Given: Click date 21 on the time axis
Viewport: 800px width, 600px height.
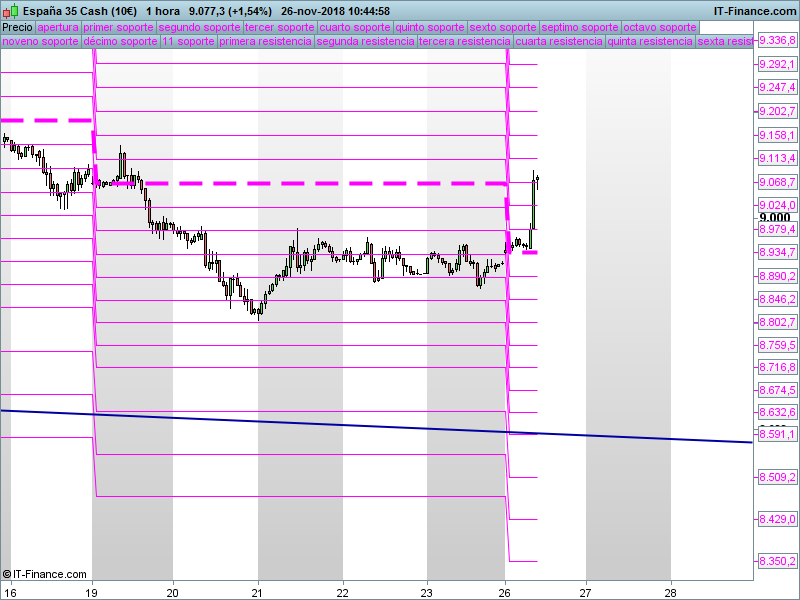Looking at the screenshot, I should click(x=258, y=593).
